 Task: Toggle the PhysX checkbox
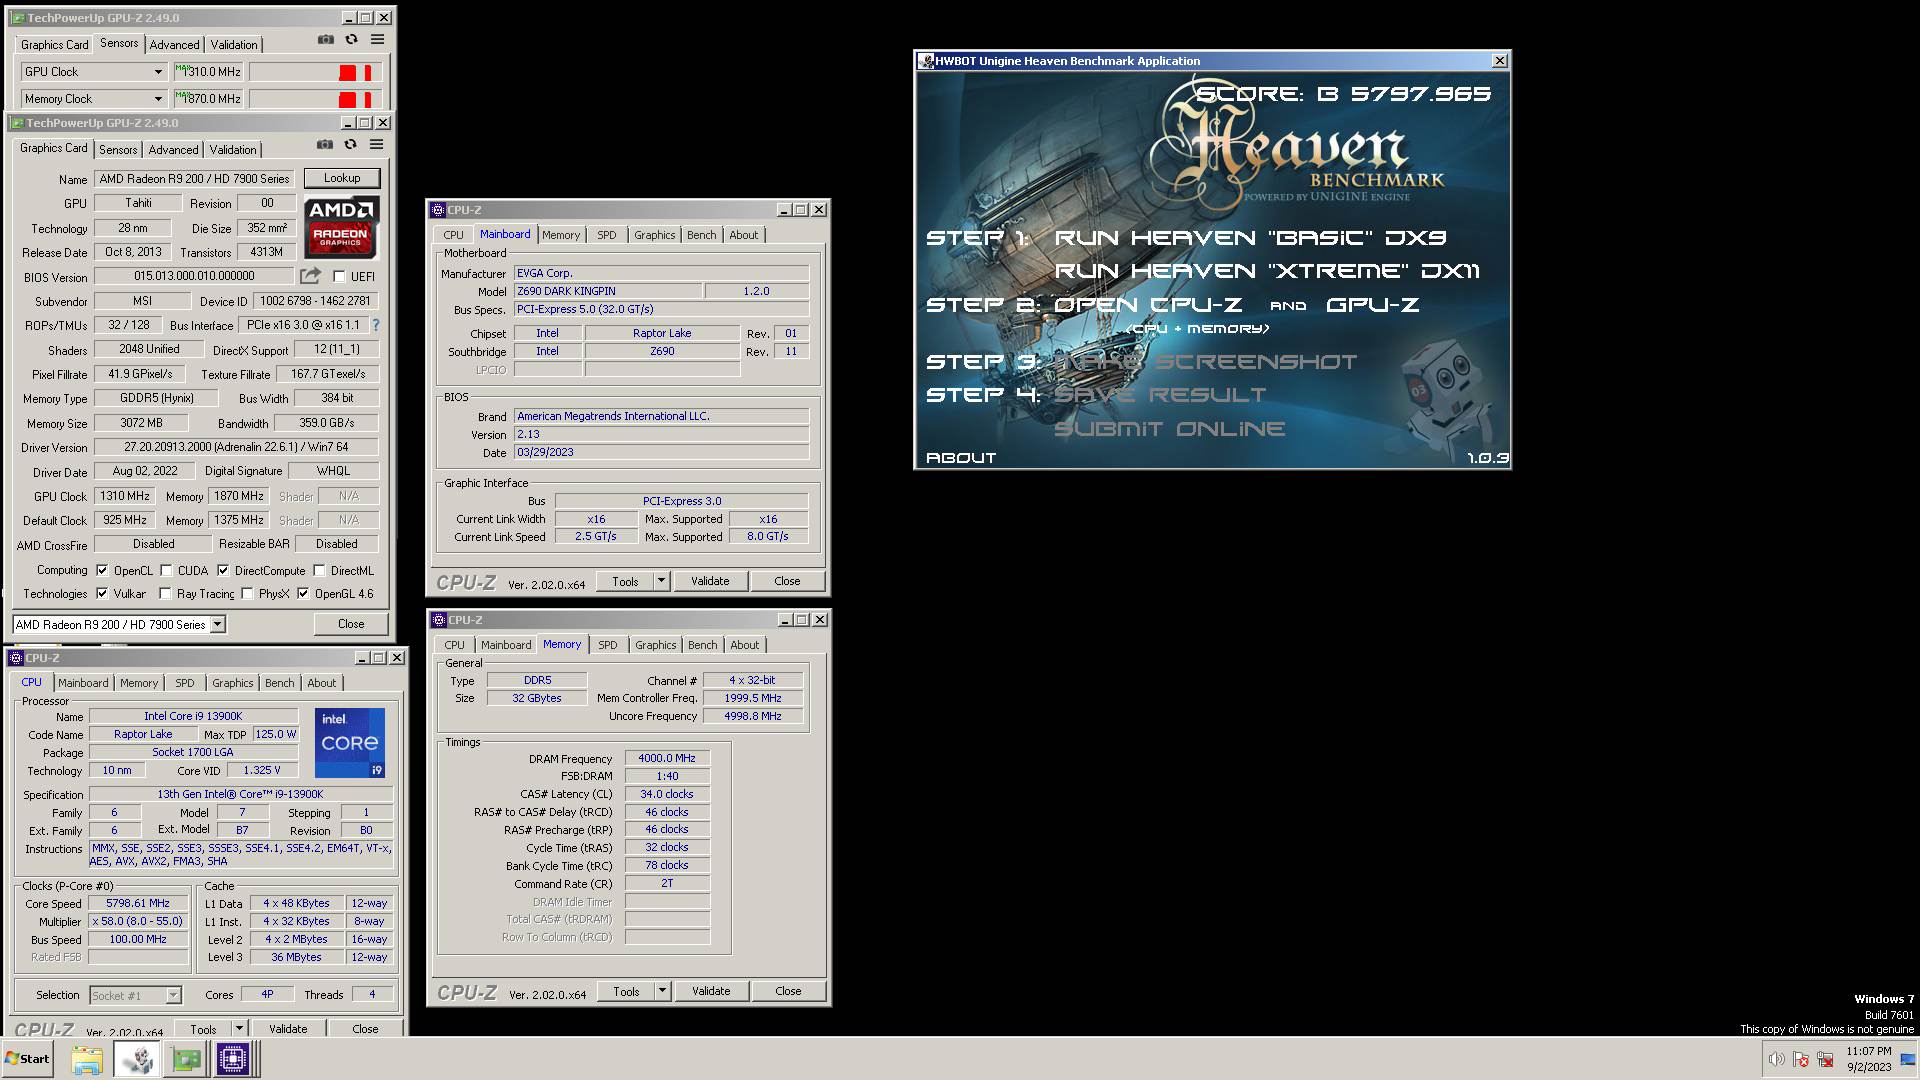pyautogui.click(x=247, y=594)
